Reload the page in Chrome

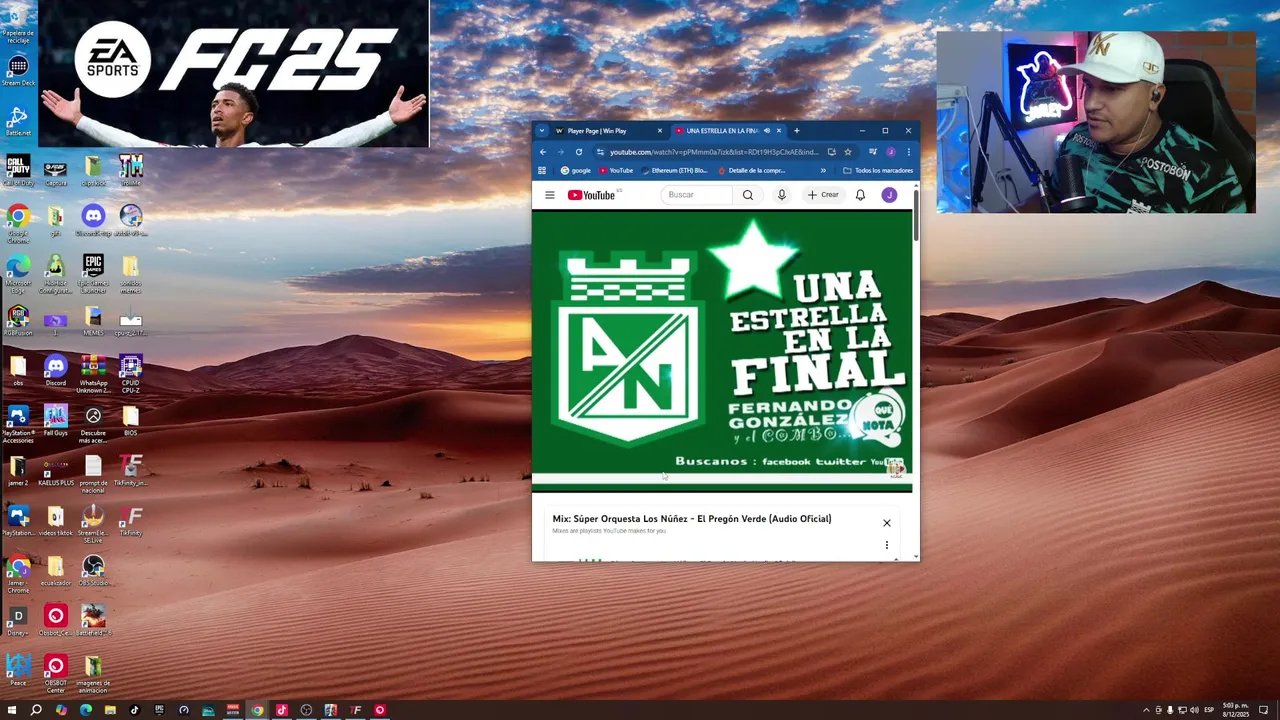(578, 152)
